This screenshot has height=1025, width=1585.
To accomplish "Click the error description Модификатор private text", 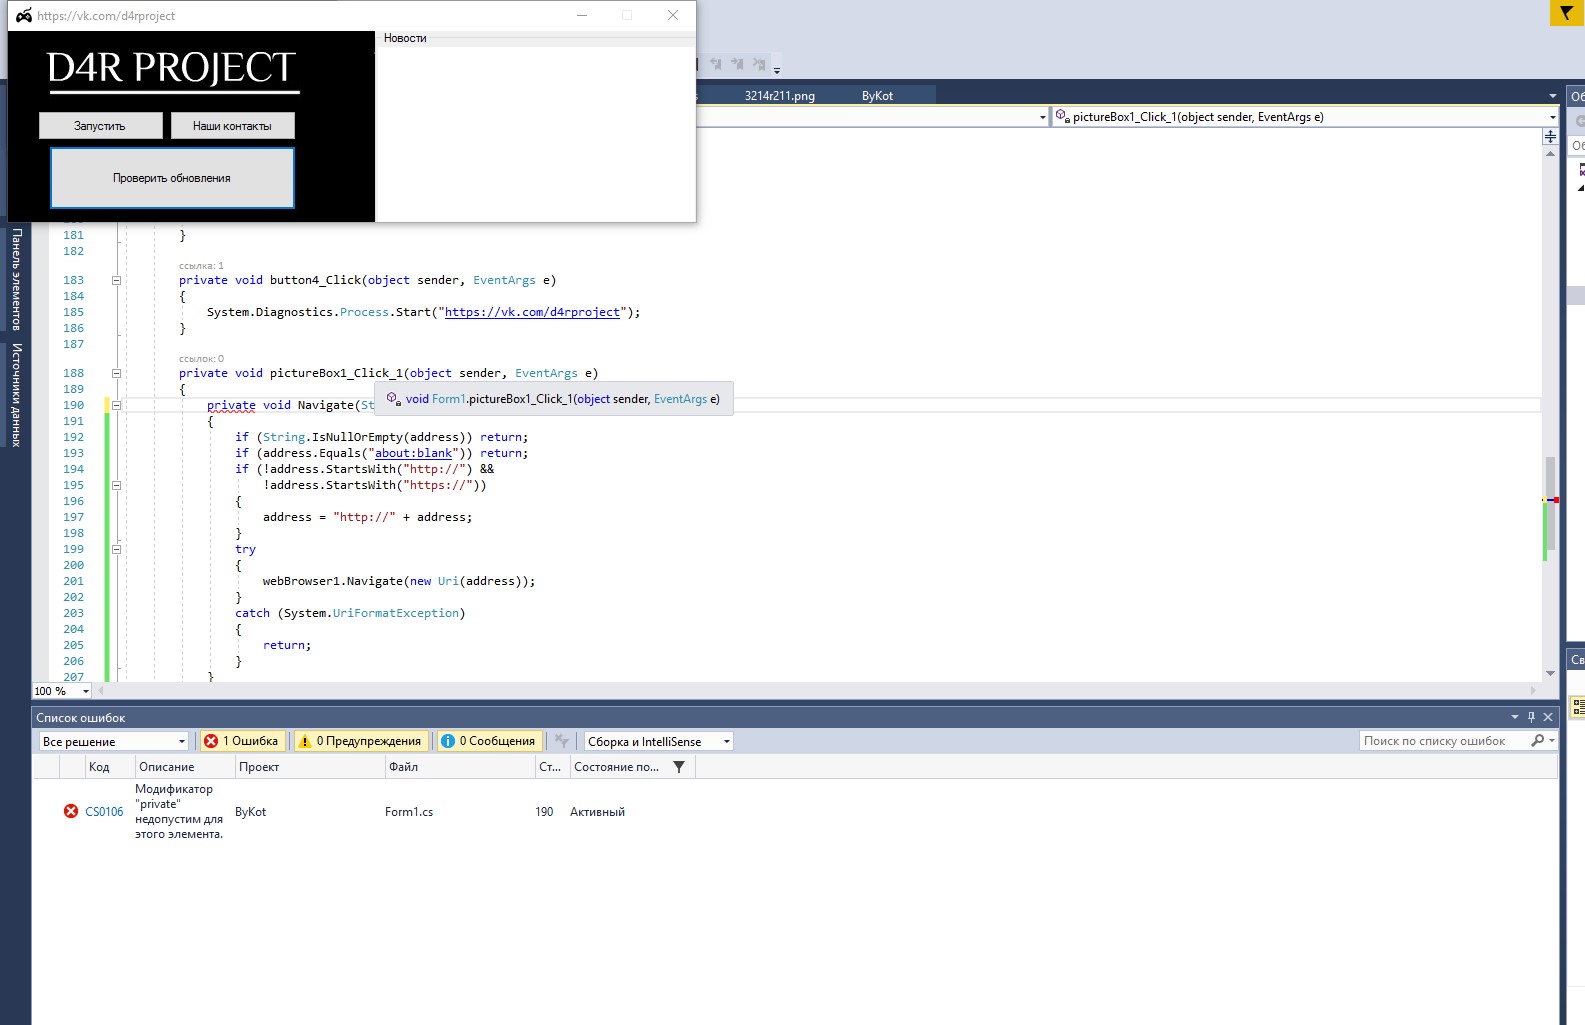I will pyautogui.click(x=179, y=811).
